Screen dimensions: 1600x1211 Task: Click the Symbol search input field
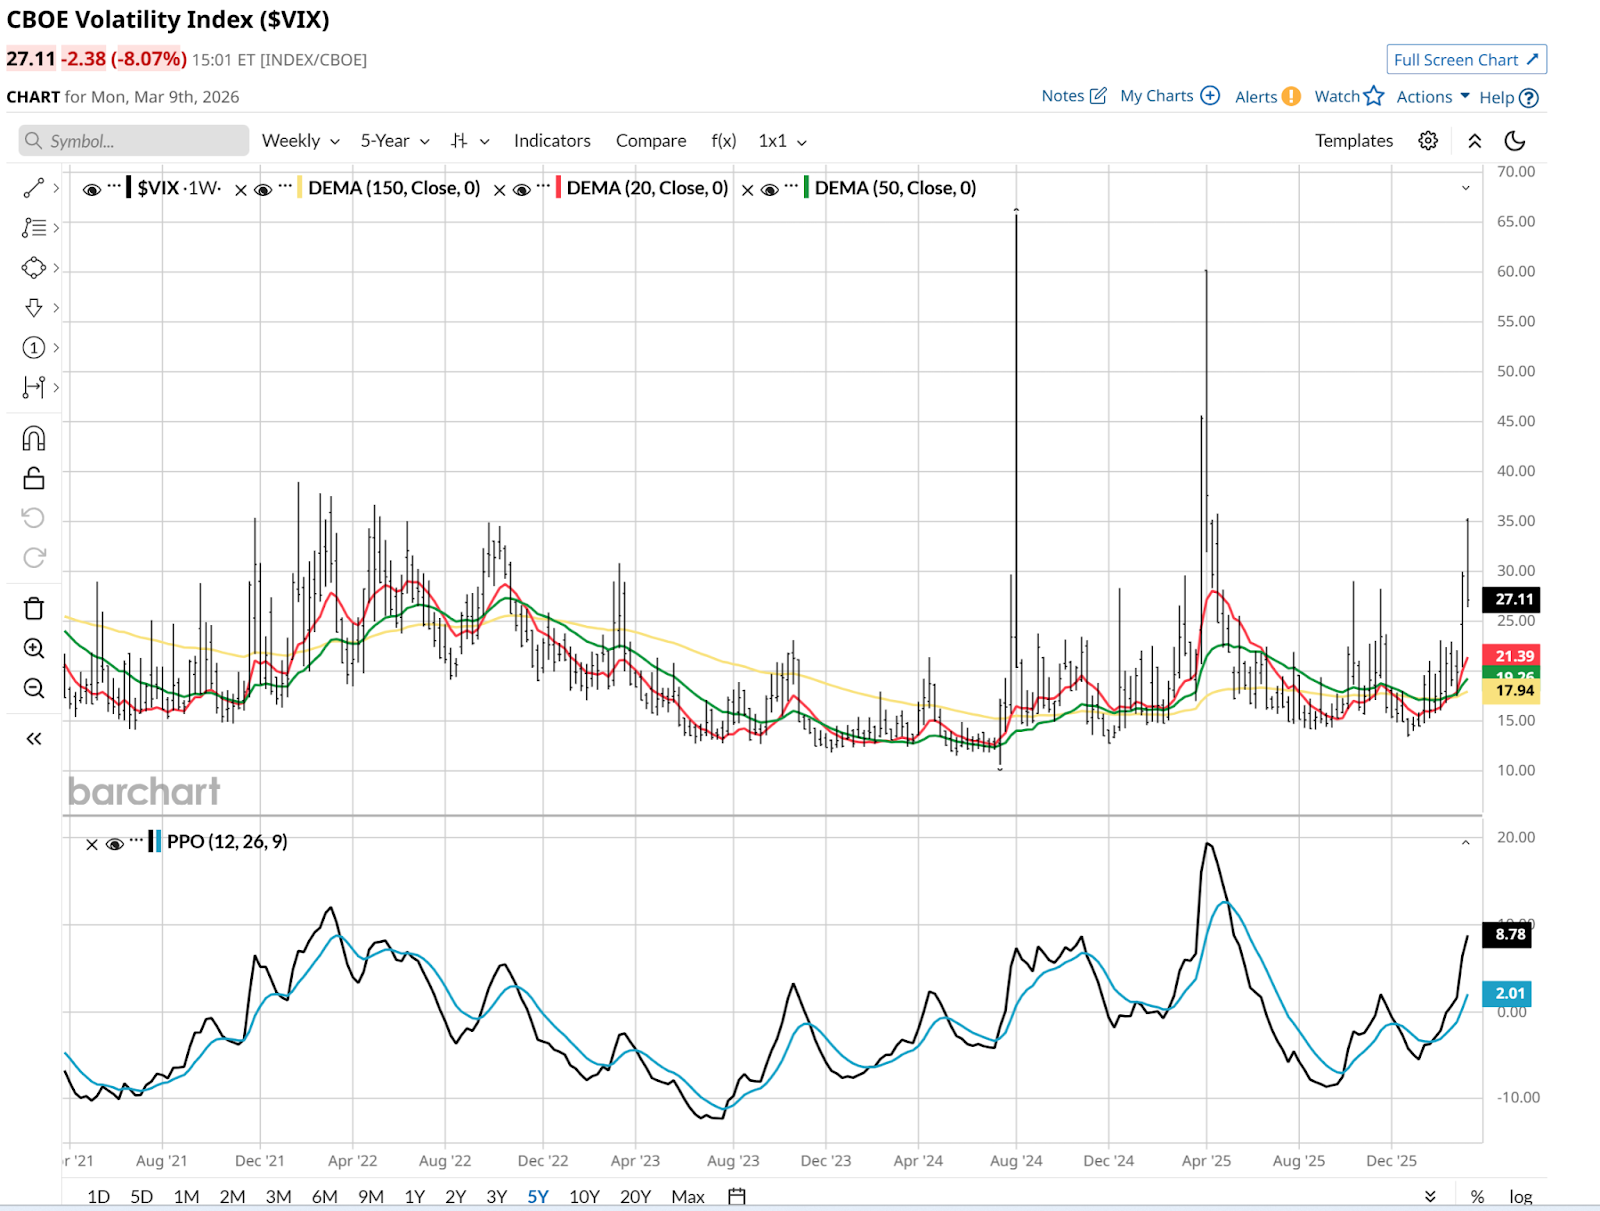pos(134,141)
